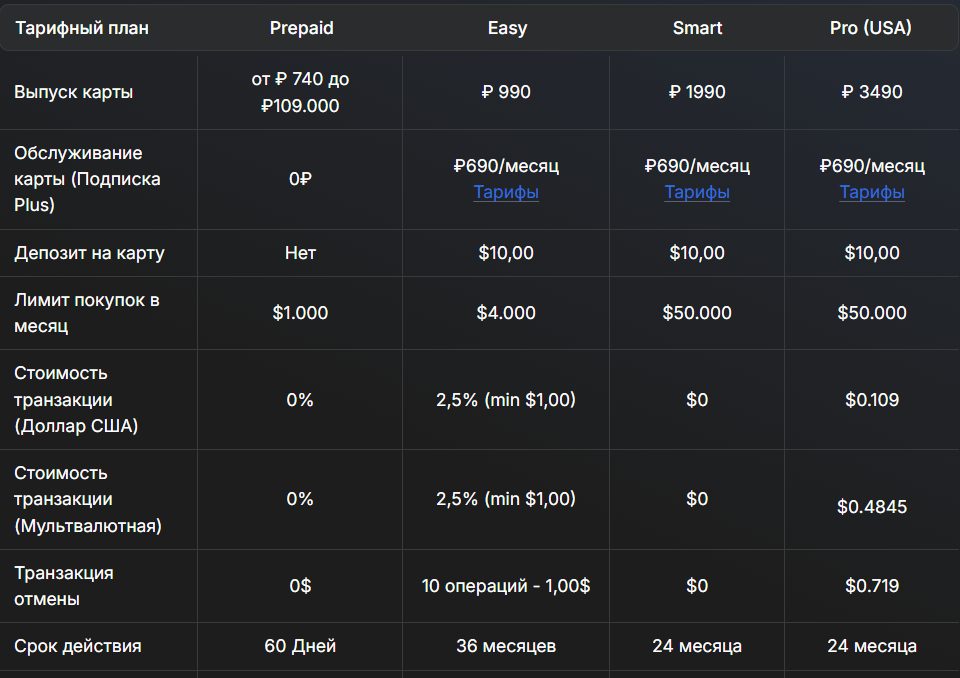Click the Prepaid card issue price range
The height and width of the screenshot is (678, 960).
point(300,92)
